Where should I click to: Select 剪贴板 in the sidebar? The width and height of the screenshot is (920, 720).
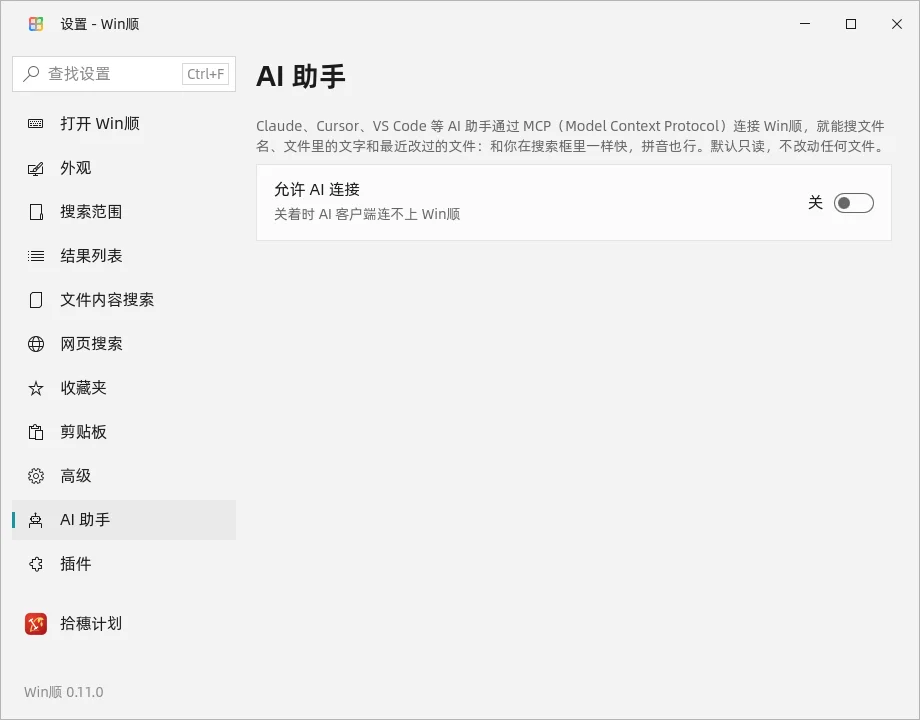point(124,432)
